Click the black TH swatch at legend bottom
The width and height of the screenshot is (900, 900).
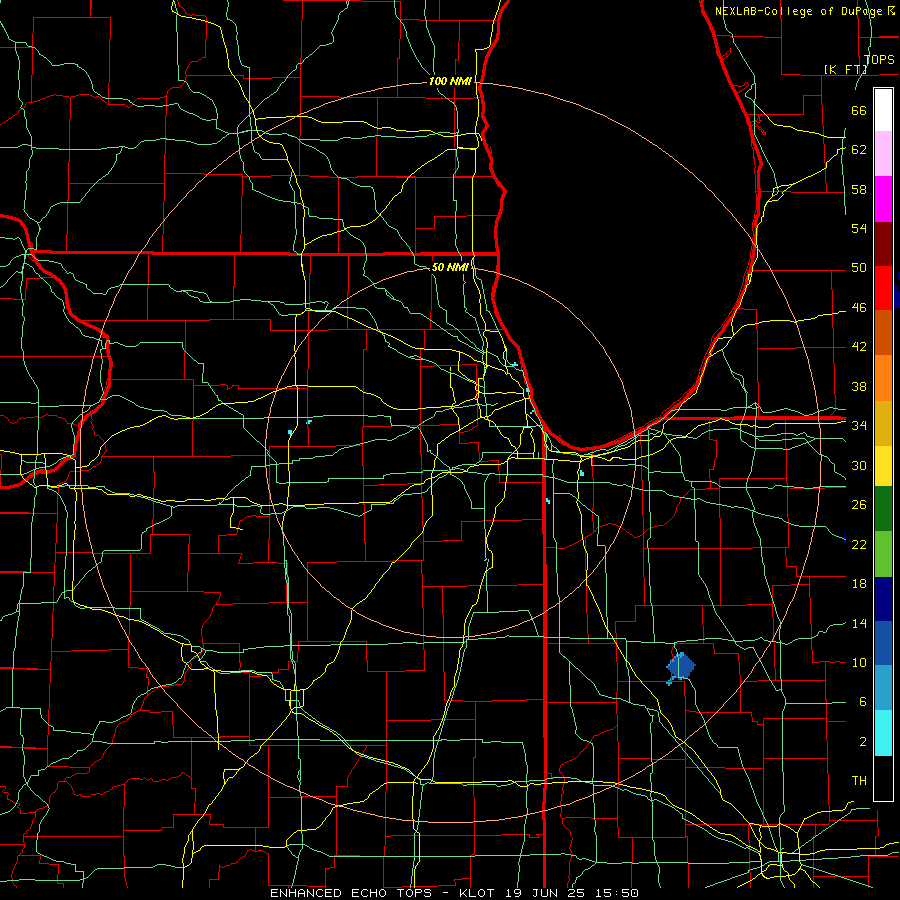coord(883,778)
